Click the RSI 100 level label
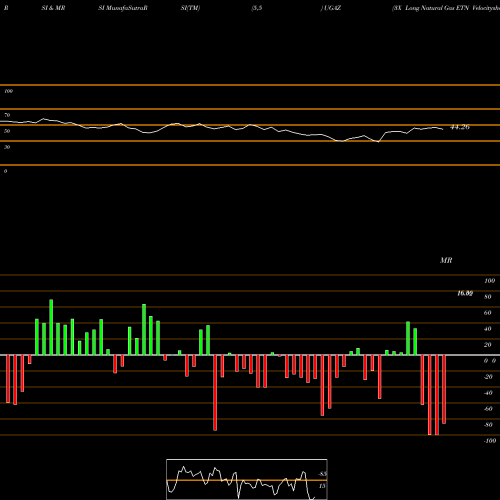Image resolution: width=500 pixels, height=500 pixels. [8, 91]
